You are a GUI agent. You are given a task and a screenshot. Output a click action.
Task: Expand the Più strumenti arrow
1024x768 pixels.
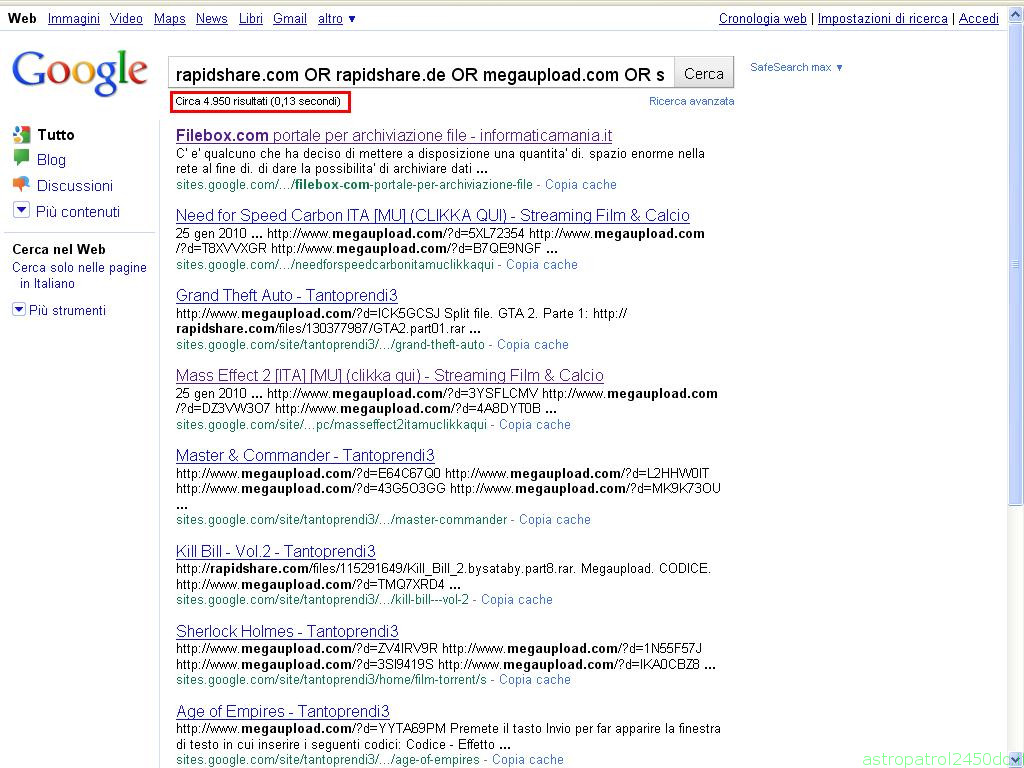tap(19, 310)
